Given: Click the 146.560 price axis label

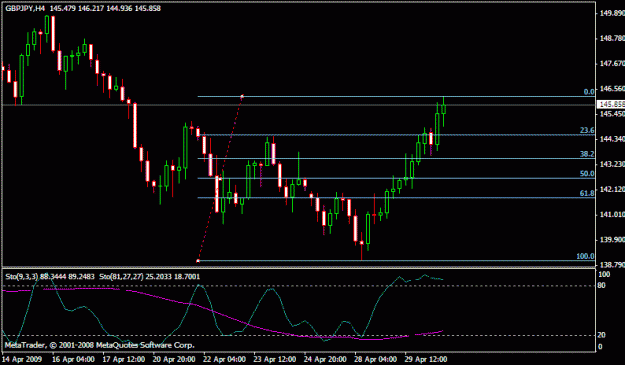Looking at the screenshot, I should coord(612,88).
